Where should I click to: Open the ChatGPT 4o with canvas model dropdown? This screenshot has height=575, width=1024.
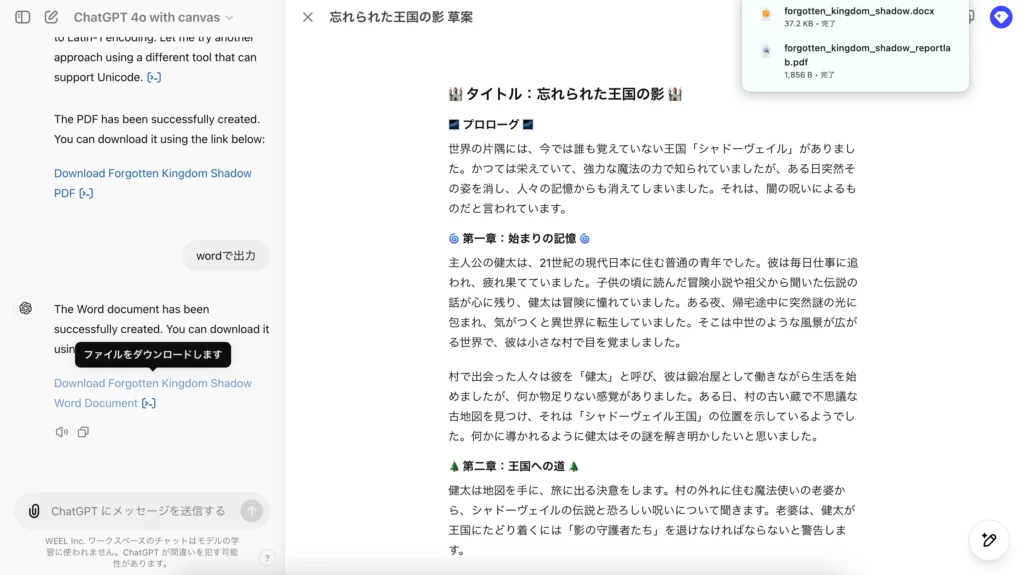tap(153, 17)
